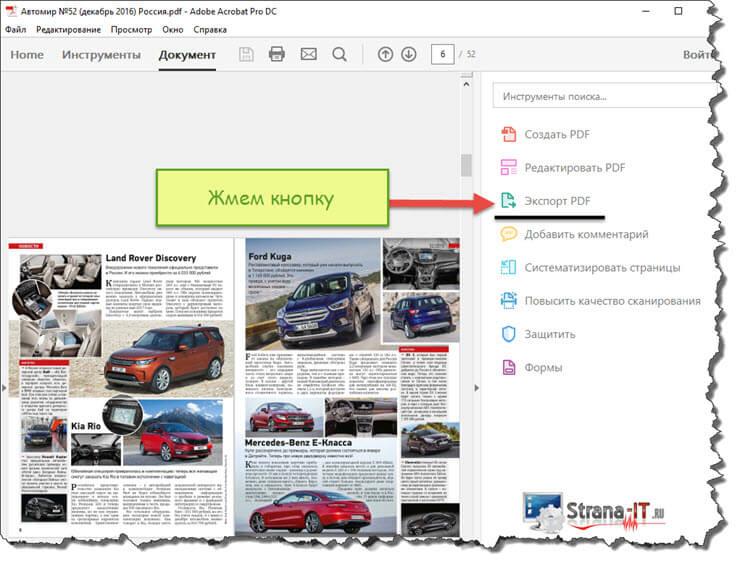The height and width of the screenshot is (566, 740).
Task: Open the Защитить tool label
Action: (550, 334)
